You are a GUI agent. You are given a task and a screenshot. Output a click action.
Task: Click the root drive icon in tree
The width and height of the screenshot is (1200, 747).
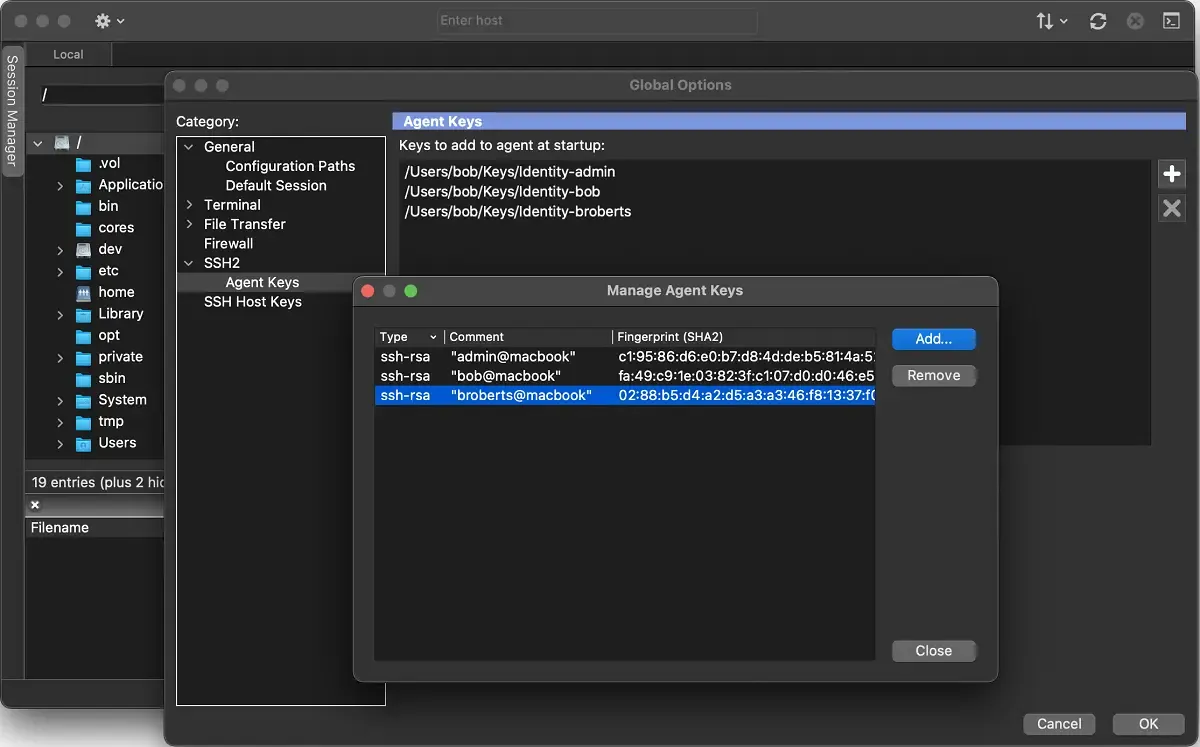tap(62, 143)
